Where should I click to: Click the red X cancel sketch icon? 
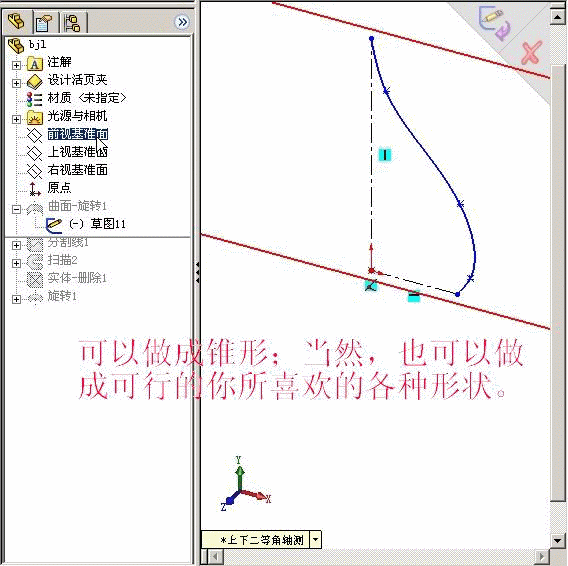tap(531, 53)
